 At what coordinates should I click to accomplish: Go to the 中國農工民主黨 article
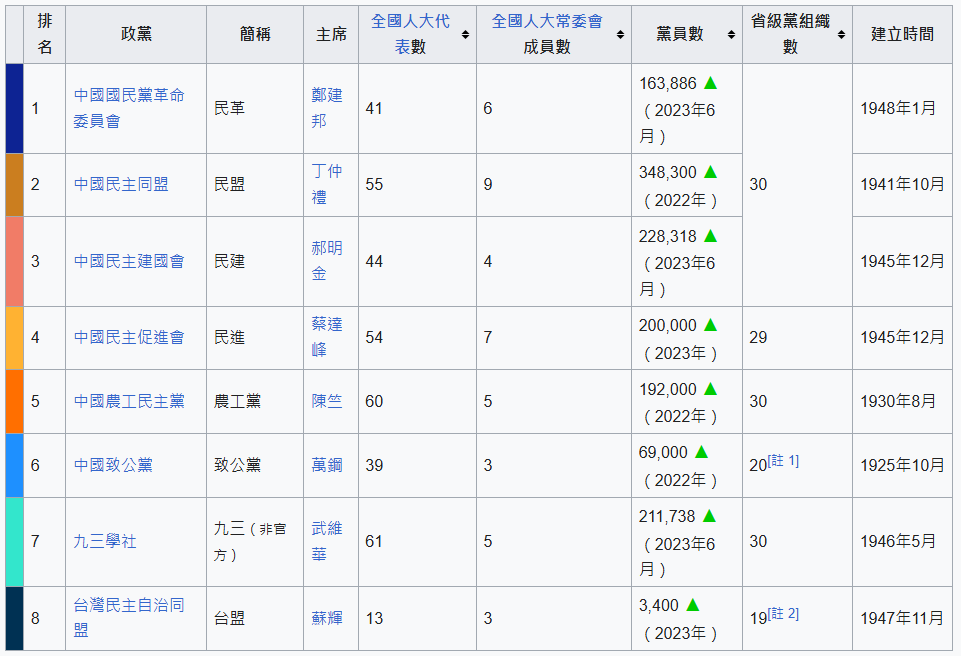coord(129,401)
